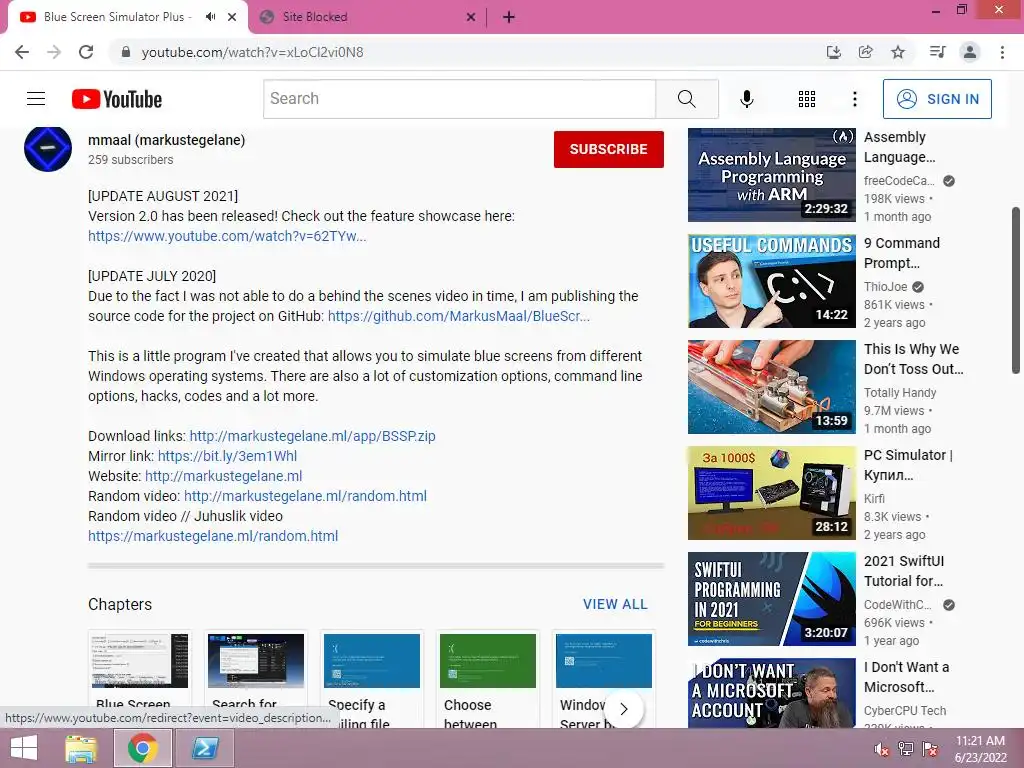Image resolution: width=1024 pixels, height=768 pixels.
Task: Open File Explorer from the taskbar
Action: [x=81, y=748]
